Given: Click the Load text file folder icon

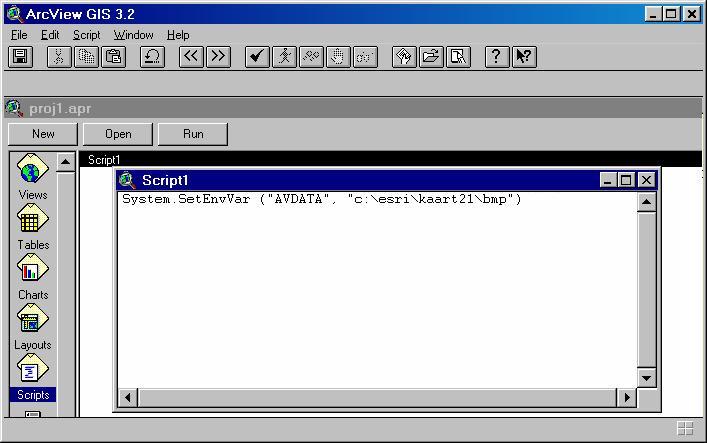Looking at the screenshot, I should (x=431, y=57).
